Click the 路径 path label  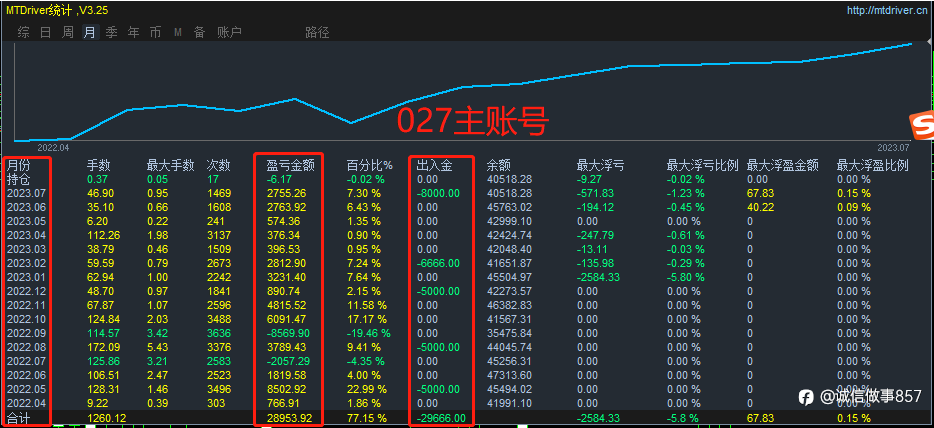[x=317, y=32]
